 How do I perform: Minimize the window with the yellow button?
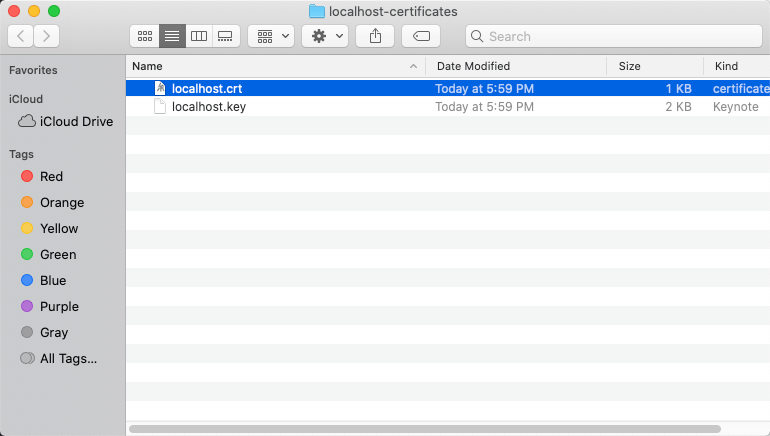(x=34, y=11)
